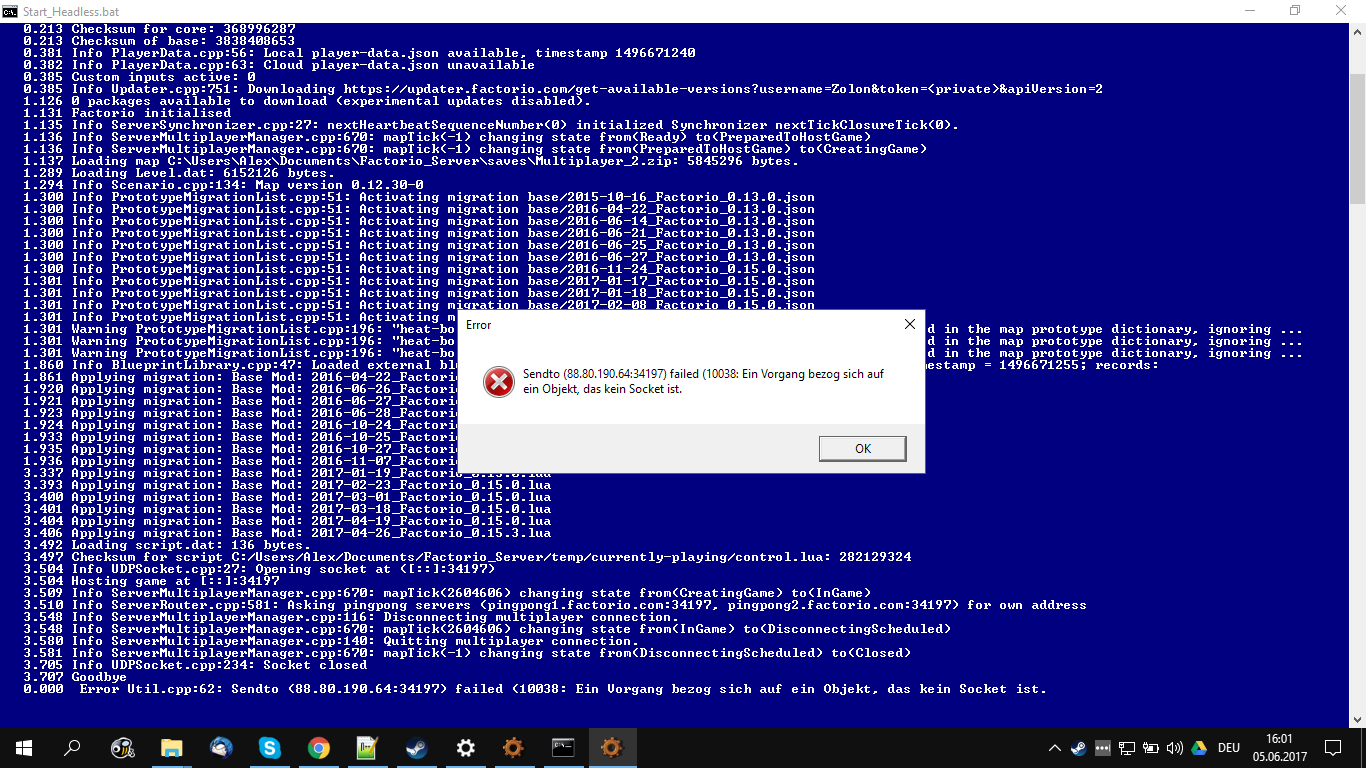Open Windows Settings gear in taskbar
This screenshot has height=768, width=1366.
coord(465,748)
